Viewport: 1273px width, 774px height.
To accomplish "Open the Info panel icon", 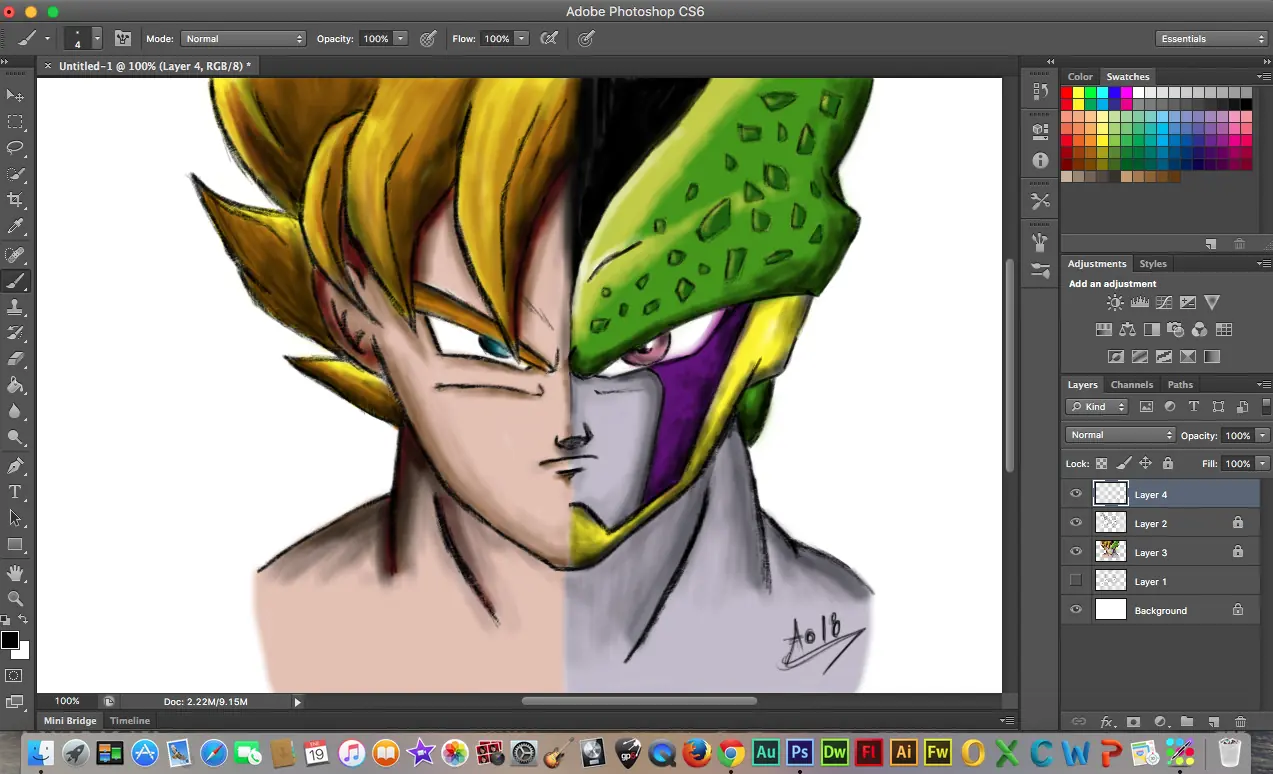I will pyautogui.click(x=1040, y=160).
